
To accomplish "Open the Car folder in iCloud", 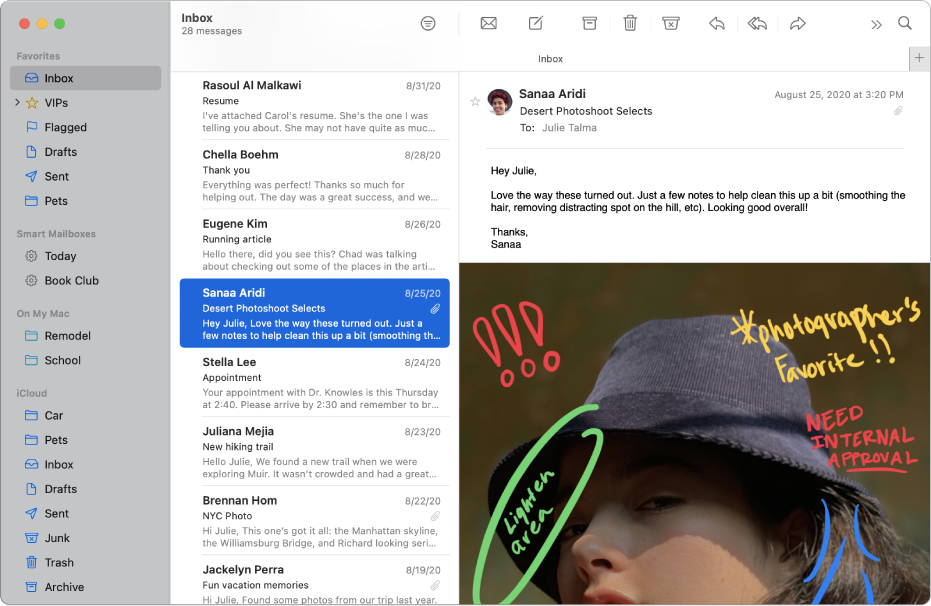I will [86, 415].
